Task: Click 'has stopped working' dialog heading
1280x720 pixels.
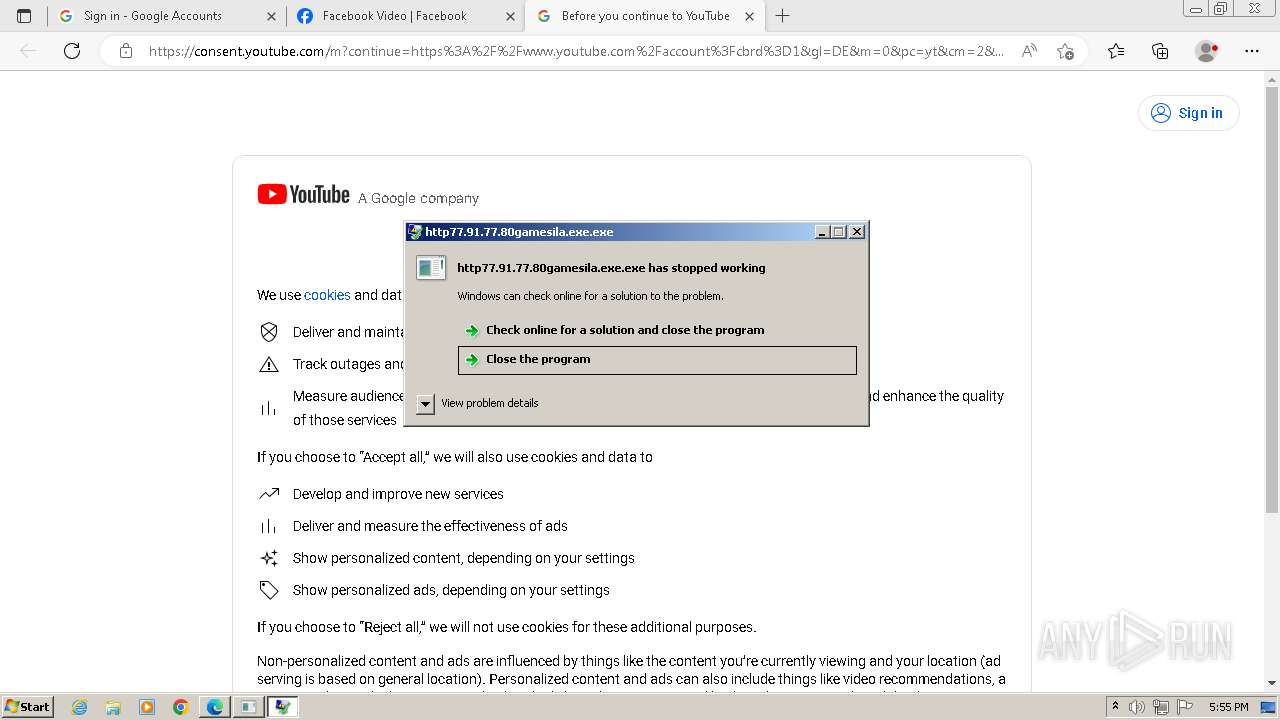Action: pos(611,268)
